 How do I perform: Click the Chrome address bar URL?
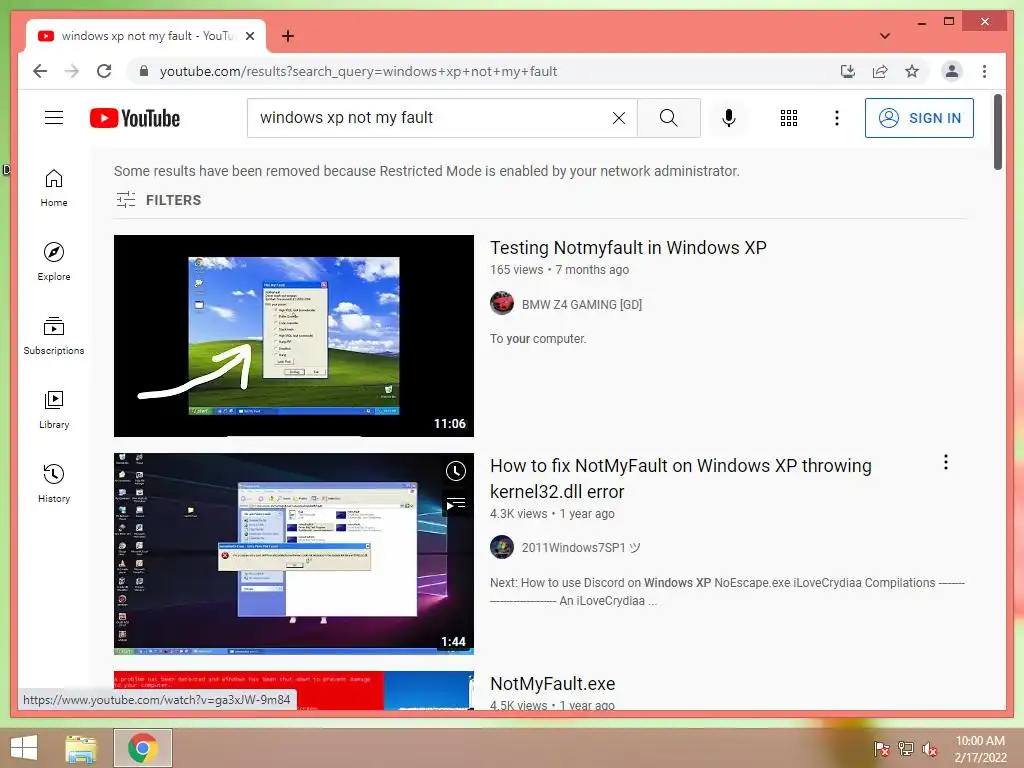tap(358, 71)
